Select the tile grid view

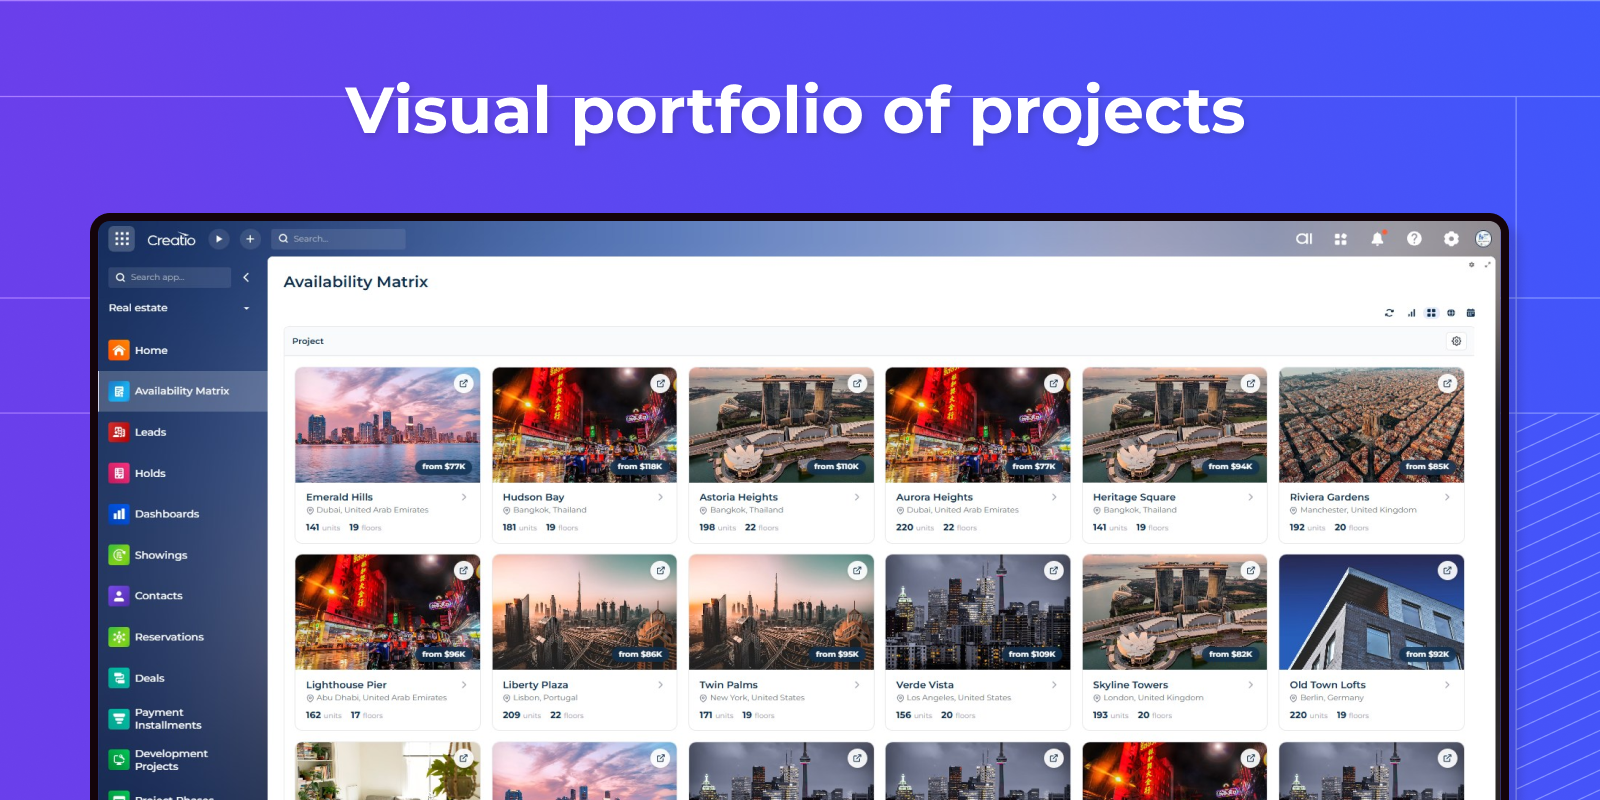[1431, 313]
